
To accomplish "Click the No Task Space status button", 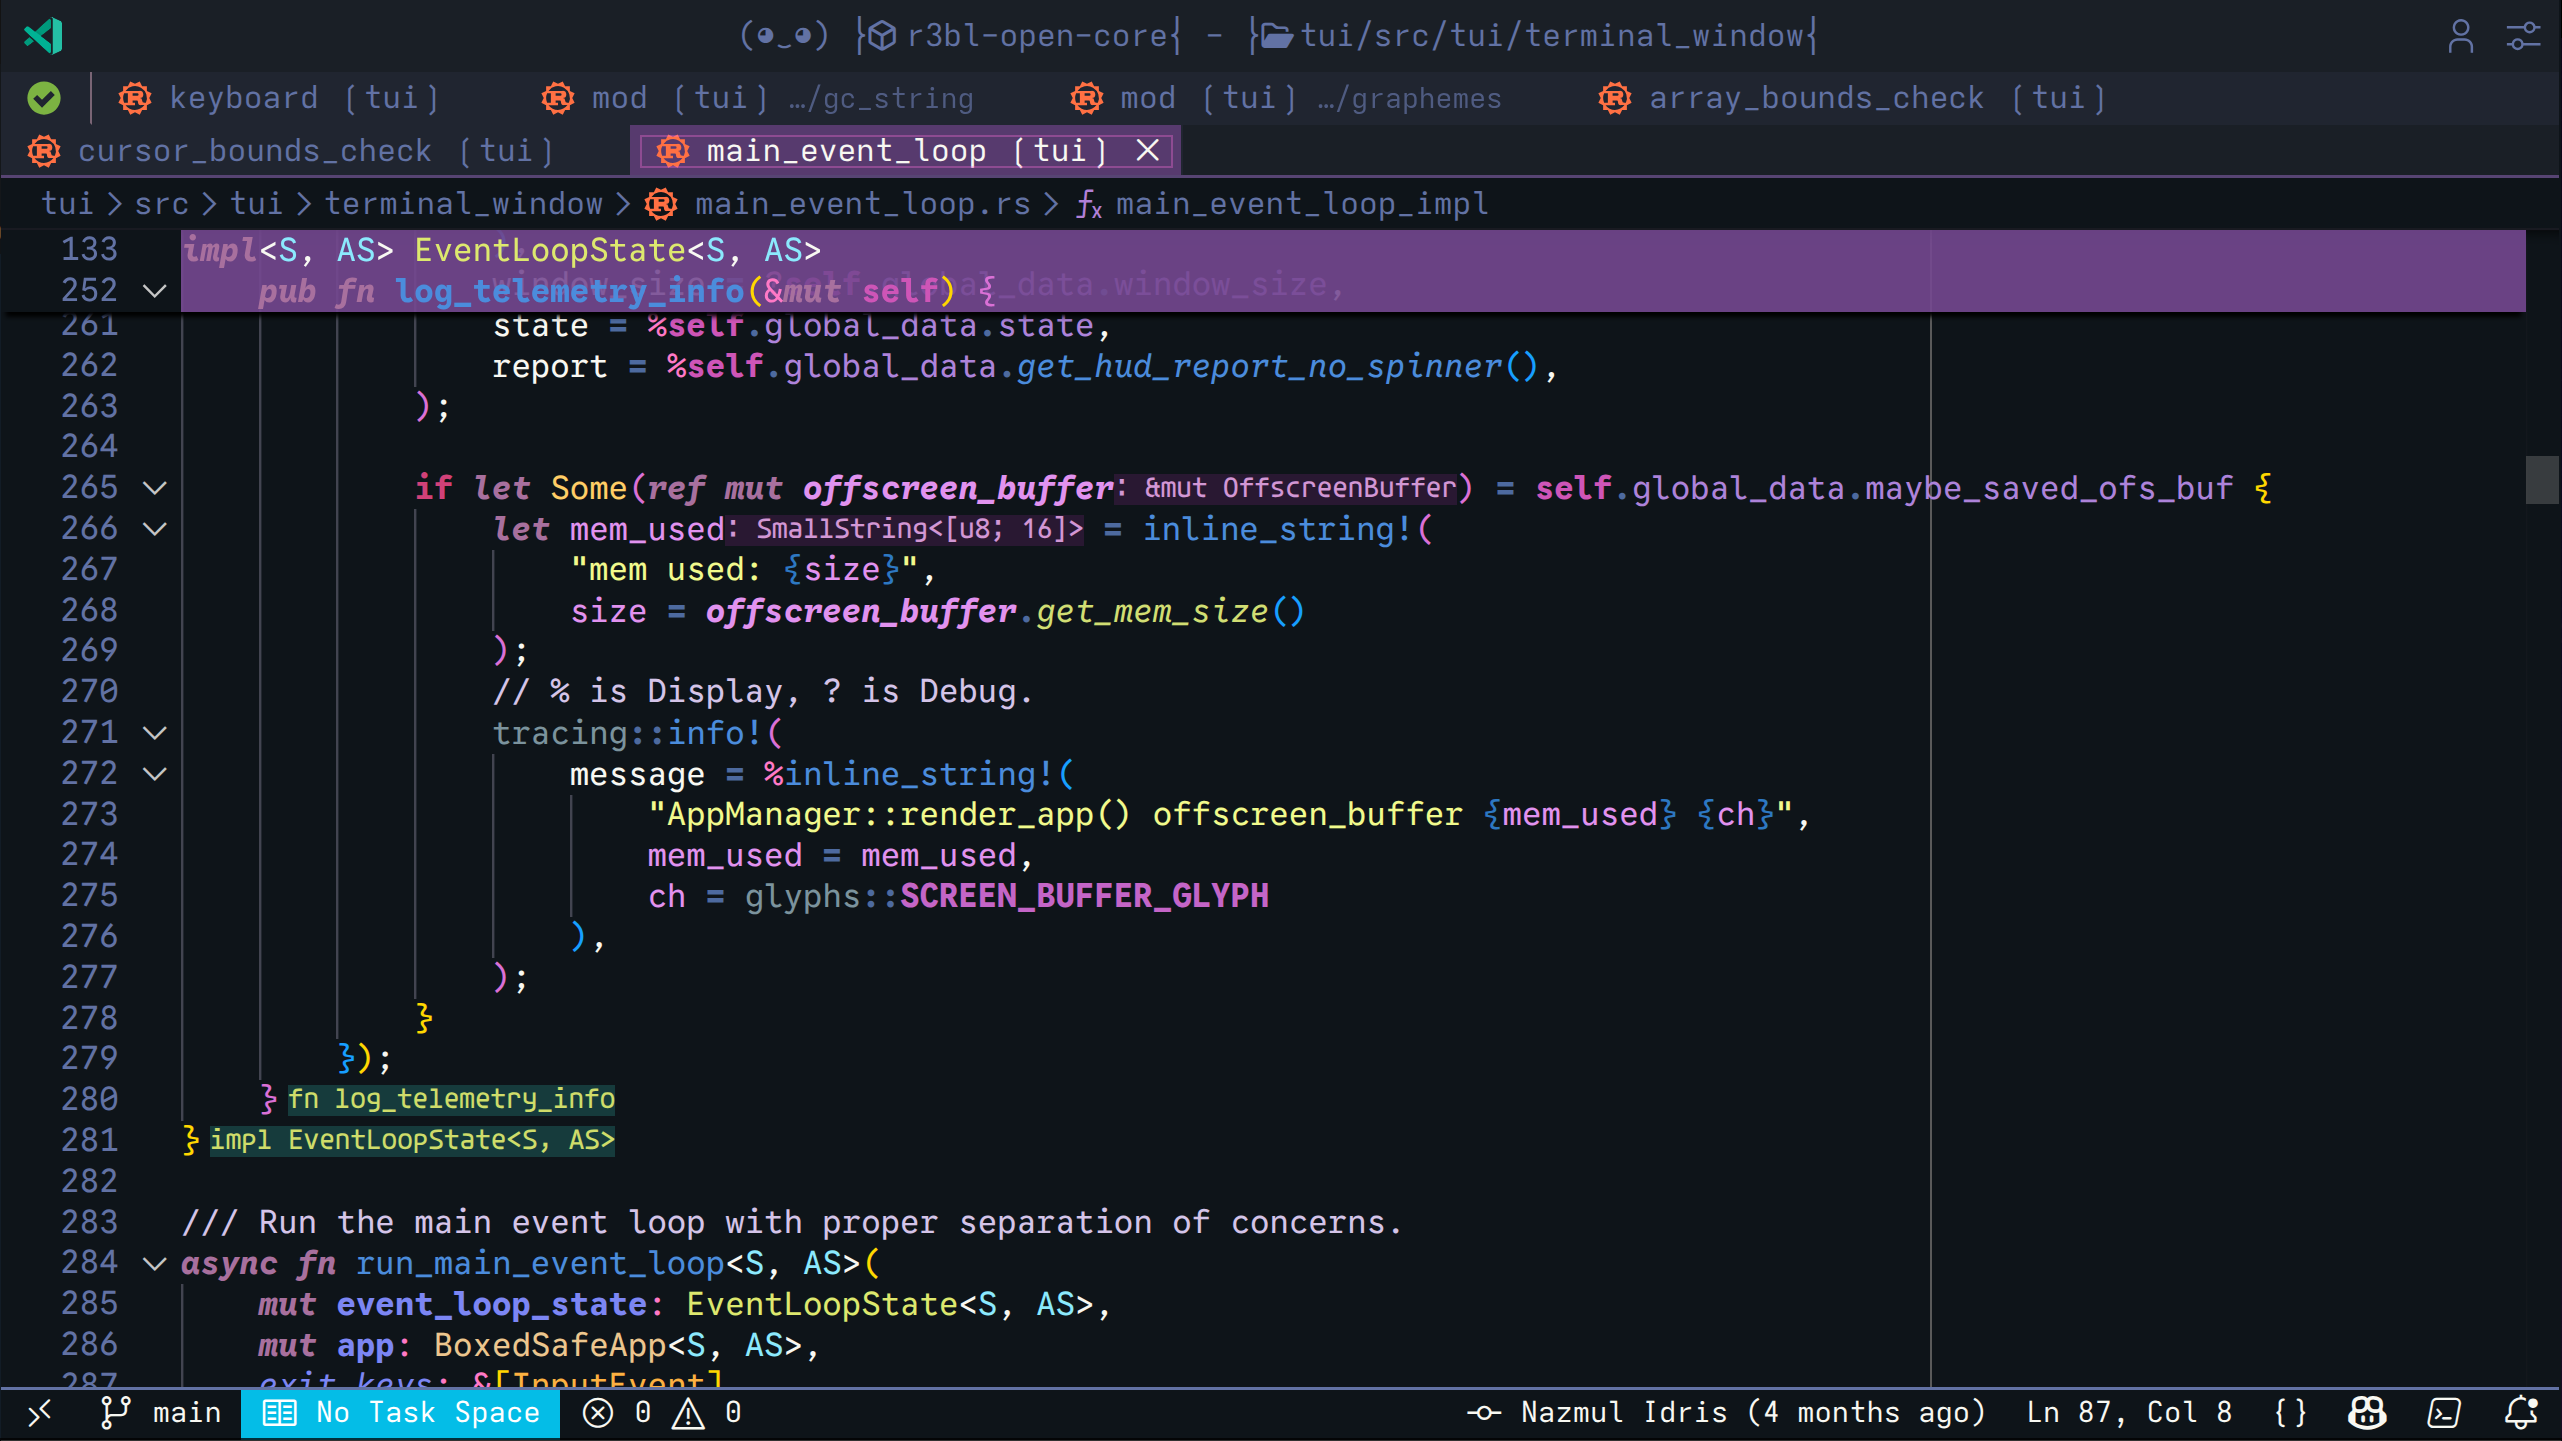I will tap(400, 1412).
